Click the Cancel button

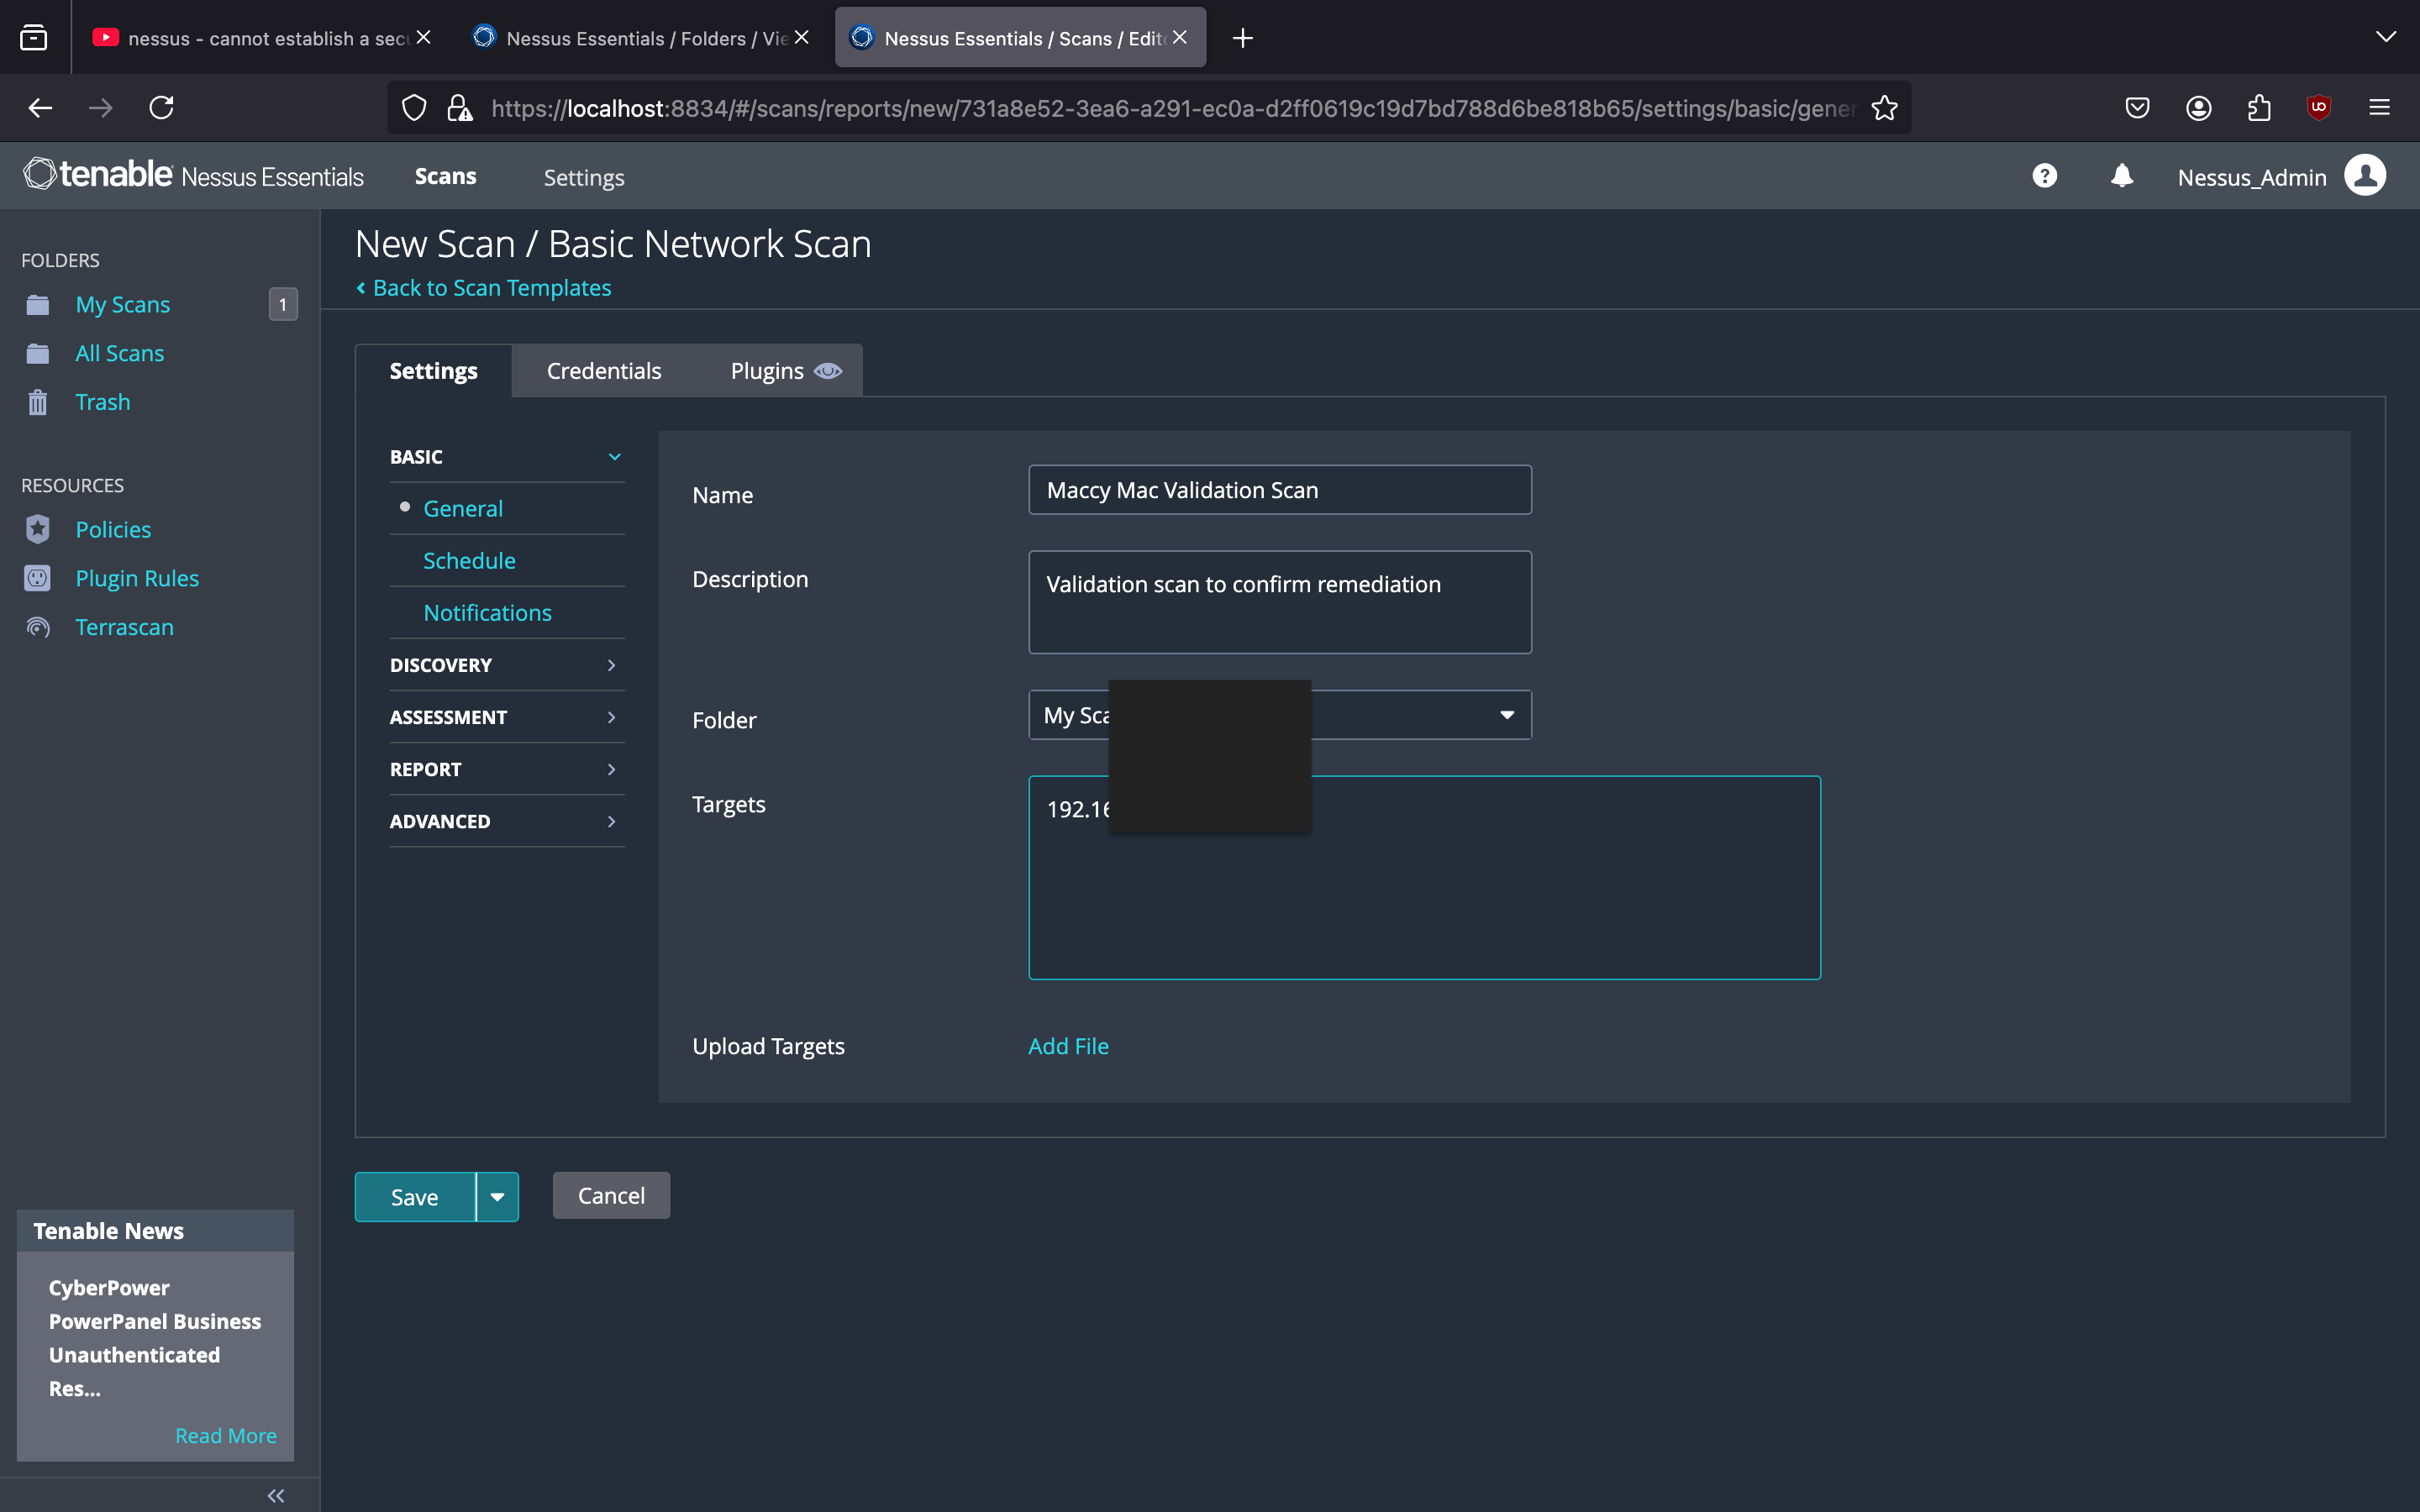[x=611, y=1196]
